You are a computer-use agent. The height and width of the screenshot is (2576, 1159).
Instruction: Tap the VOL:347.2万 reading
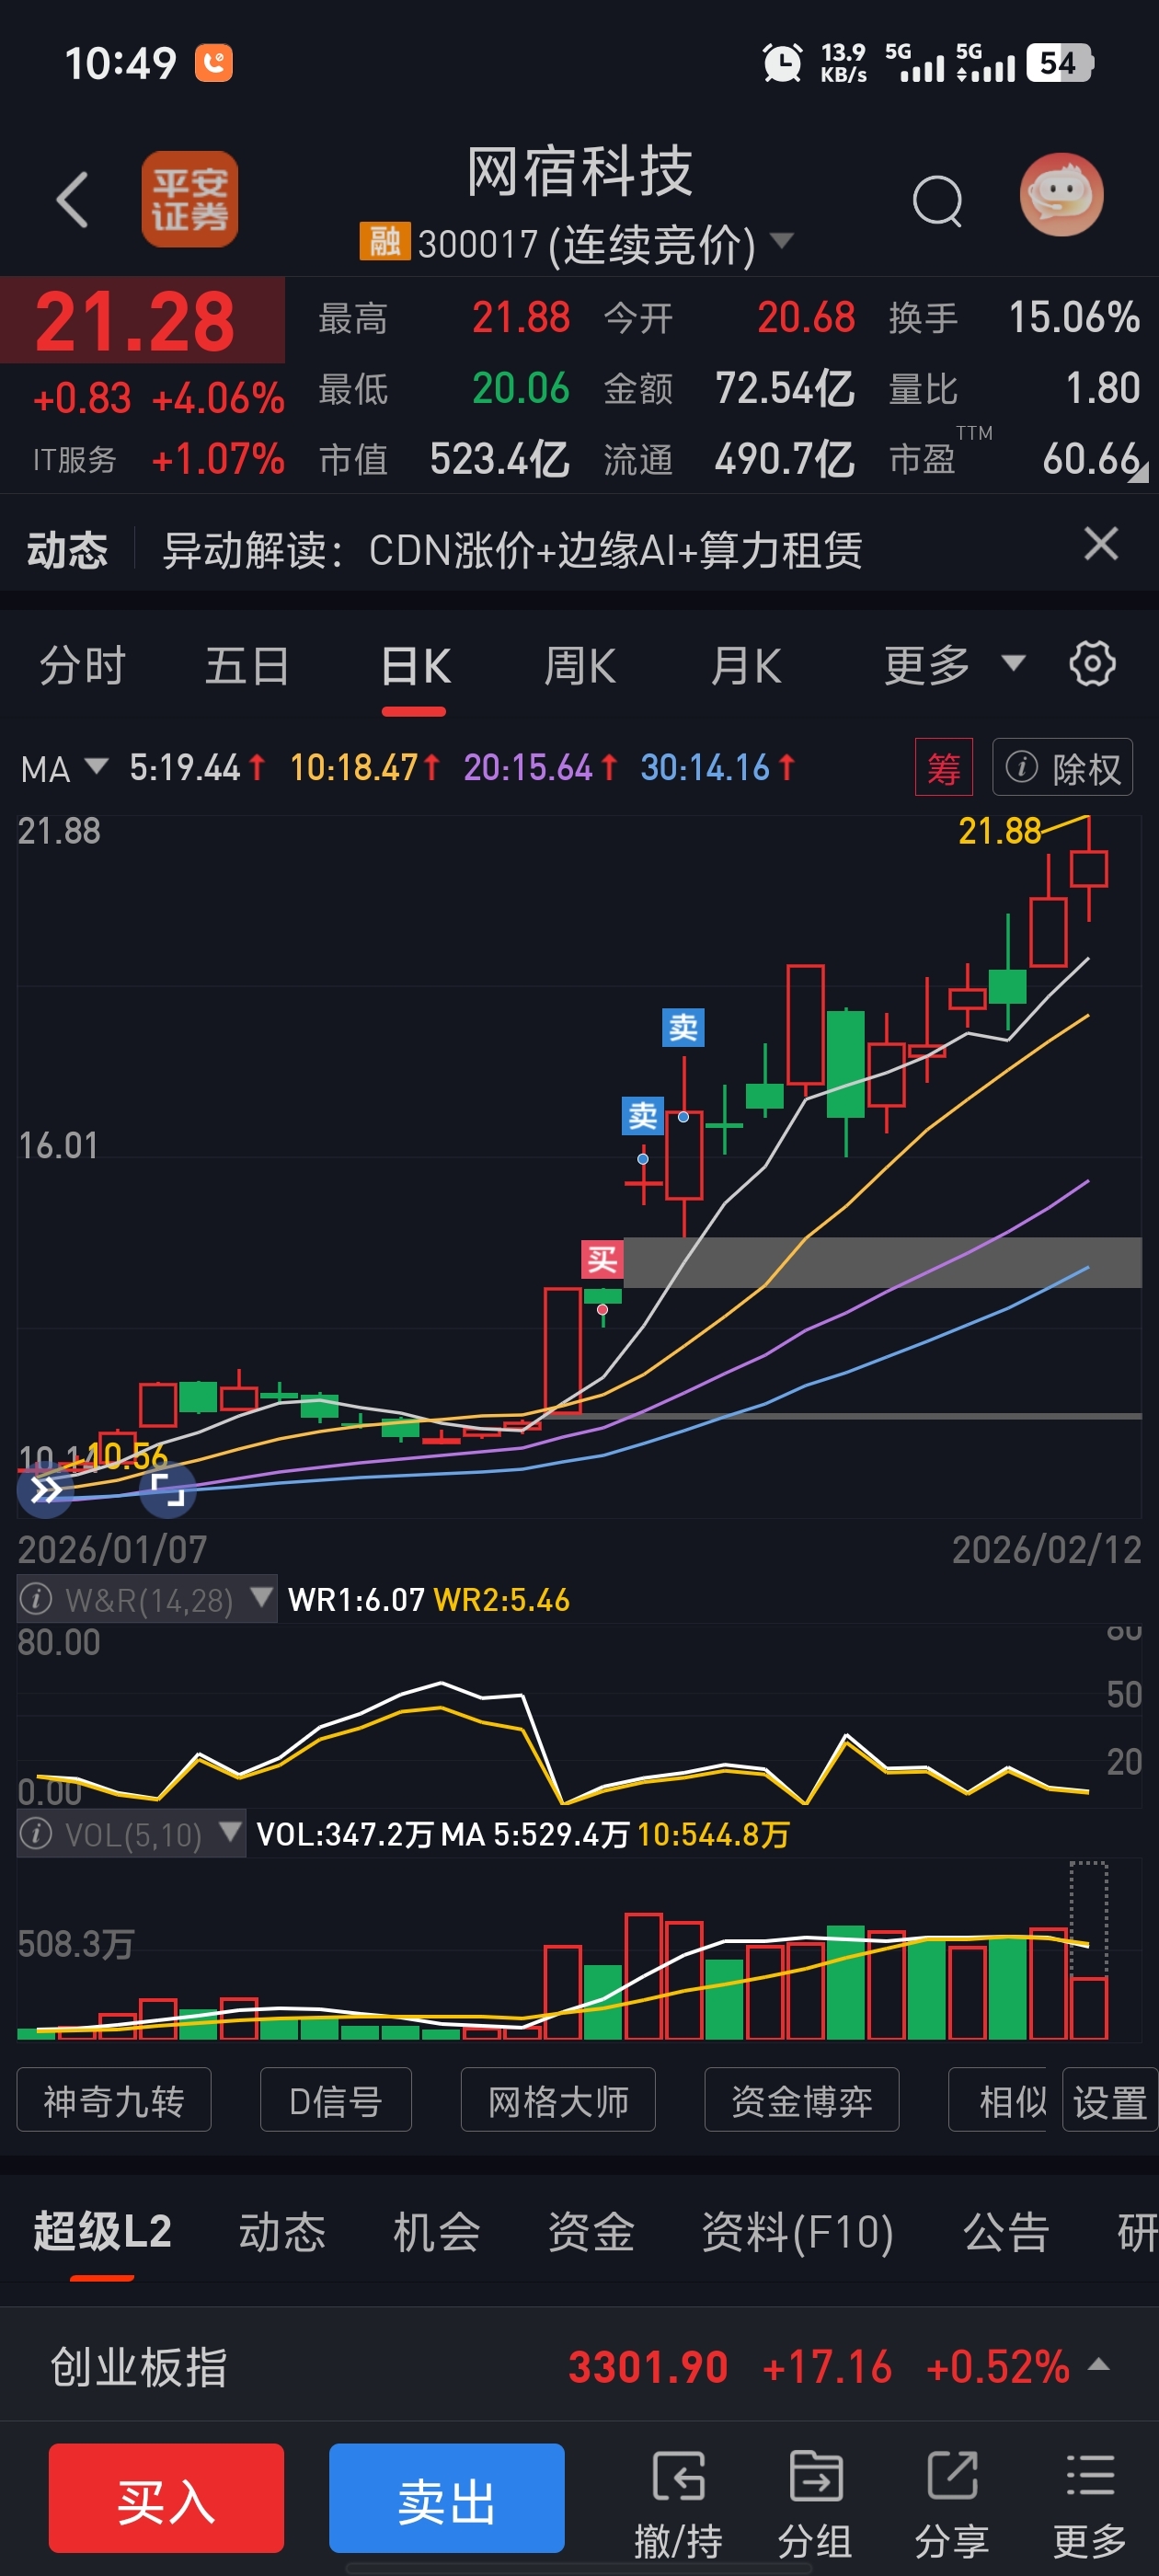coord(344,1834)
